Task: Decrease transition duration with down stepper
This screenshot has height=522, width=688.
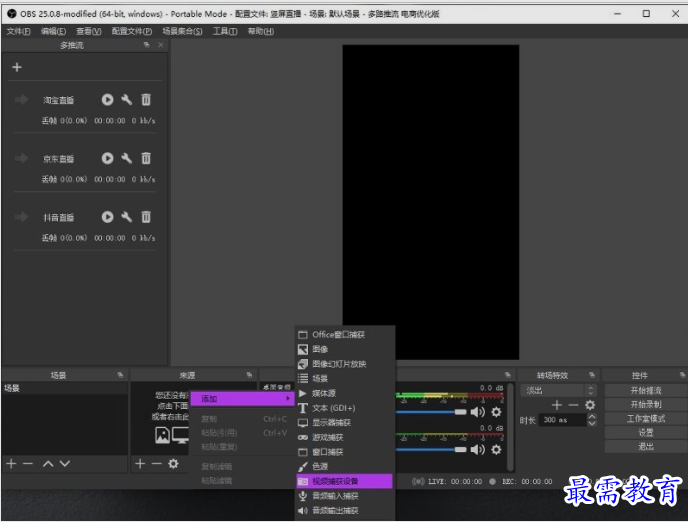Action: click(x=592, y=423)
